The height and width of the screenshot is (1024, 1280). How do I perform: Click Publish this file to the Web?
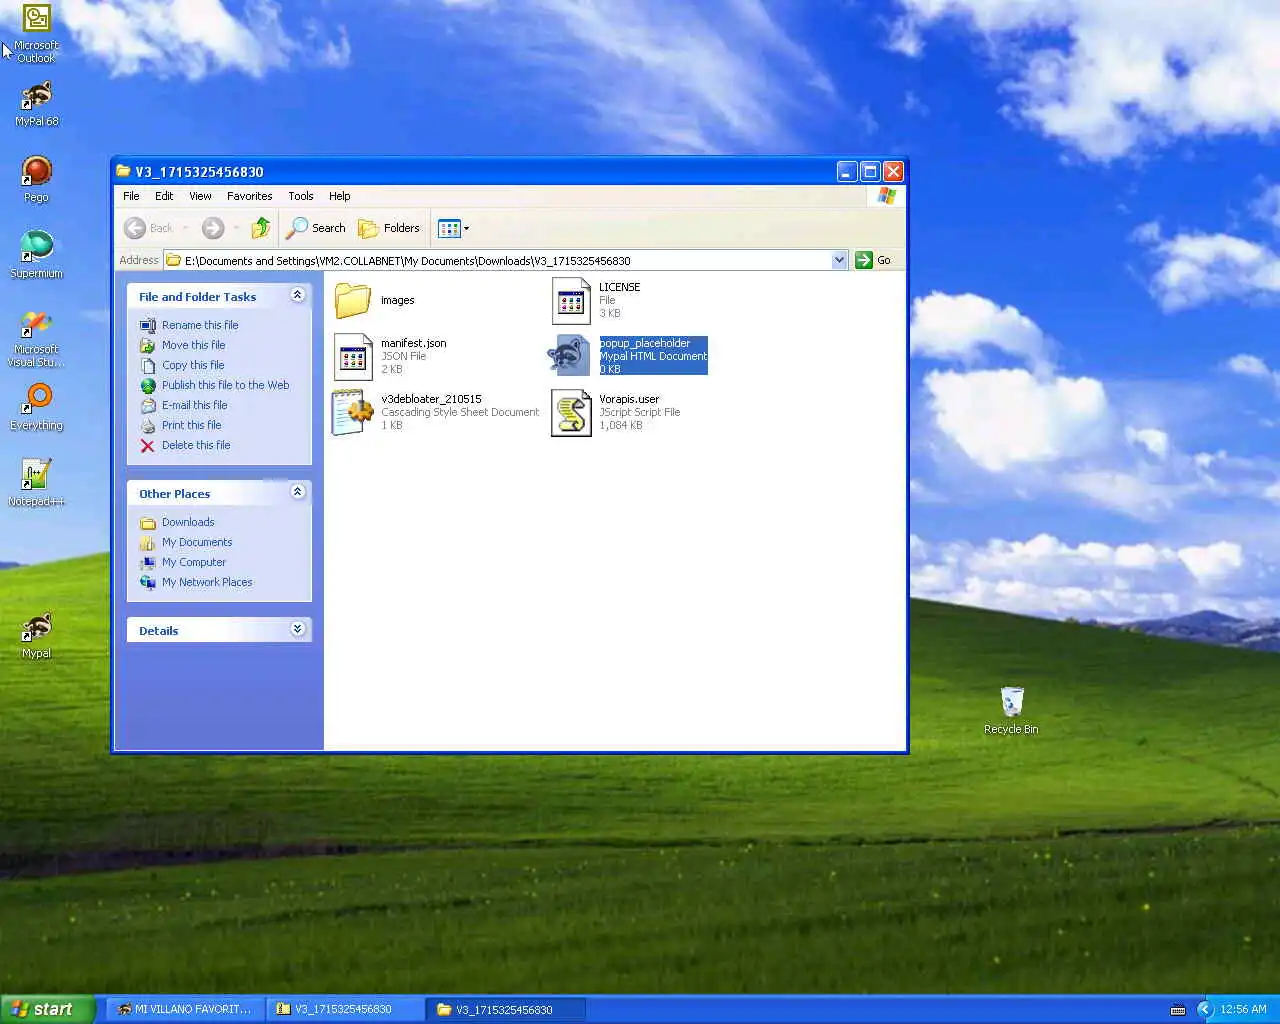(x=225, y=385)
